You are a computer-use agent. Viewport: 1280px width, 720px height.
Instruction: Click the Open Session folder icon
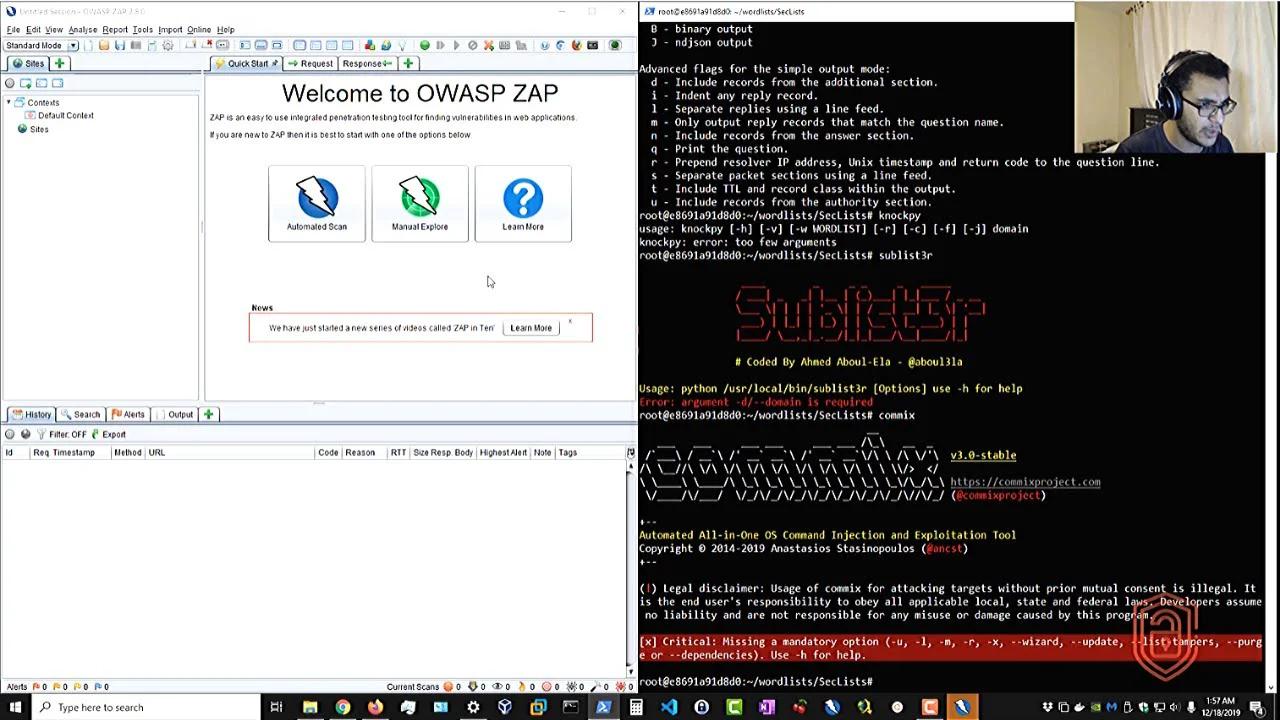[104, 45]
